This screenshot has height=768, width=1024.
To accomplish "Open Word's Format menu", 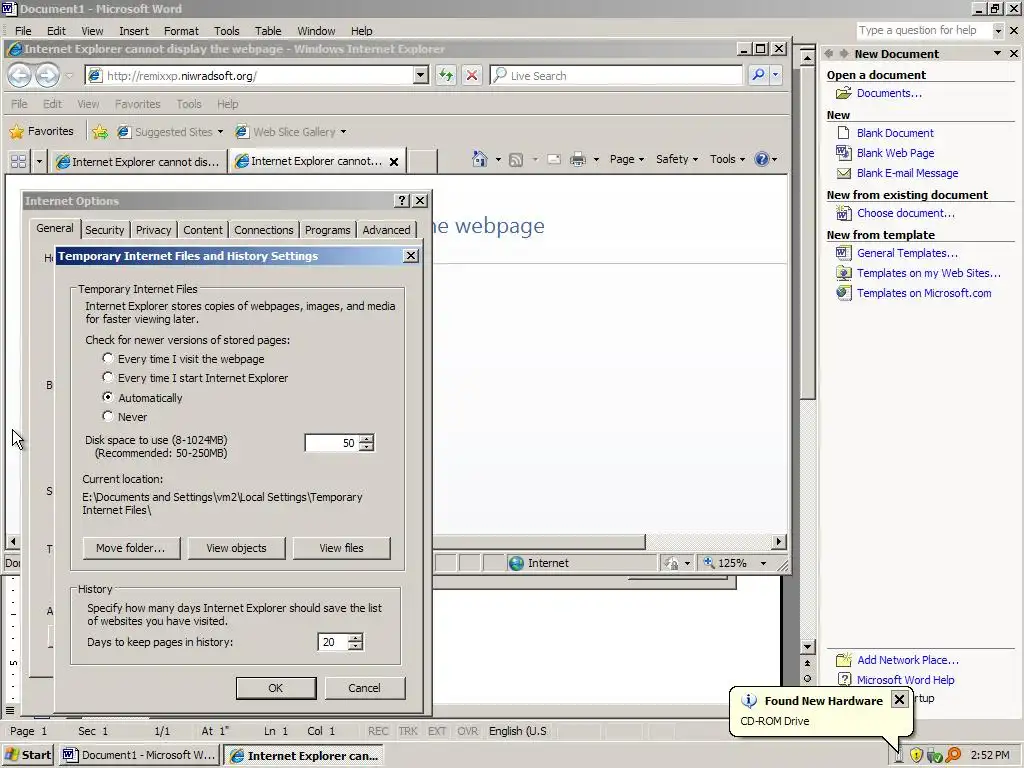I will [x=181, y=31].
